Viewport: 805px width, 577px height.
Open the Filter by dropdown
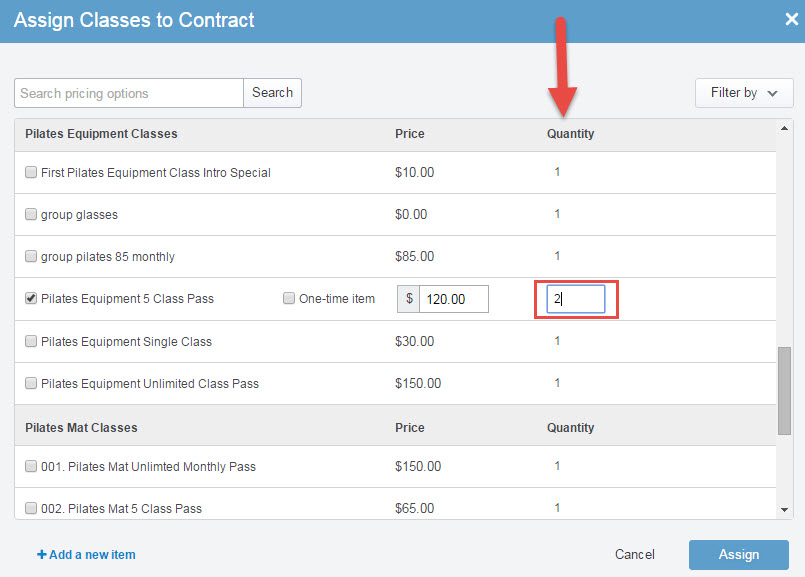click(x=743, y=92)
